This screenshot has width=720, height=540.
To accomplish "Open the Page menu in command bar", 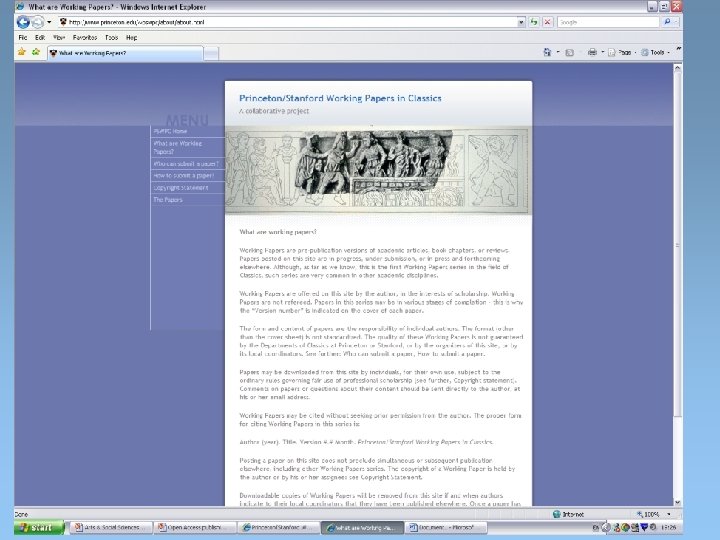I will (x=620, y=52).
